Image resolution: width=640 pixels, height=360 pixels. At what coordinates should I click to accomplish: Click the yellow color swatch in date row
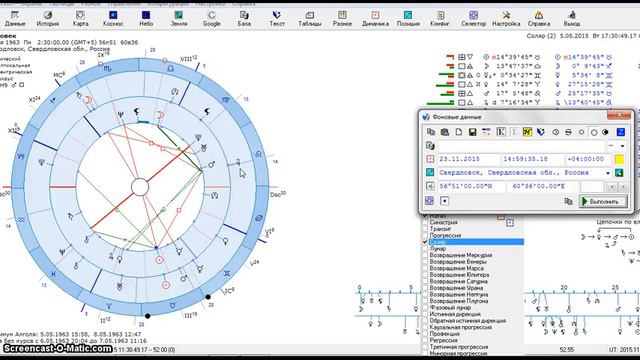[x=619, y=159]
